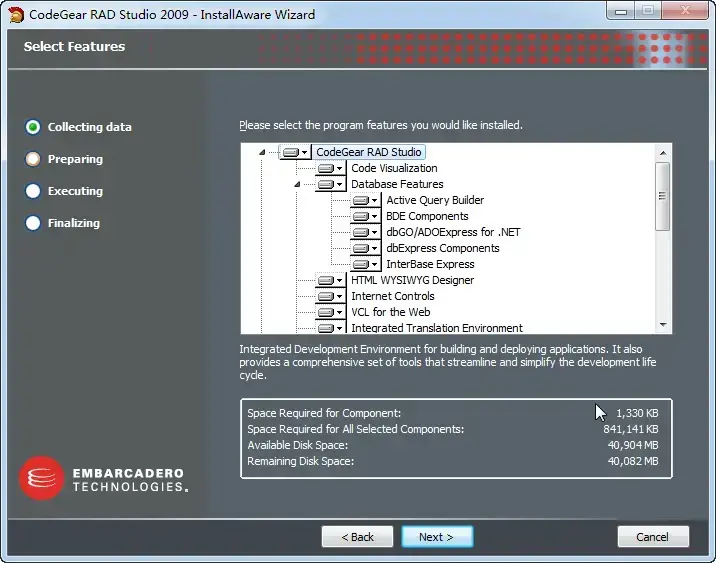Collapse the Database Features tree node

pyautogui.click(x=297, y=184)
